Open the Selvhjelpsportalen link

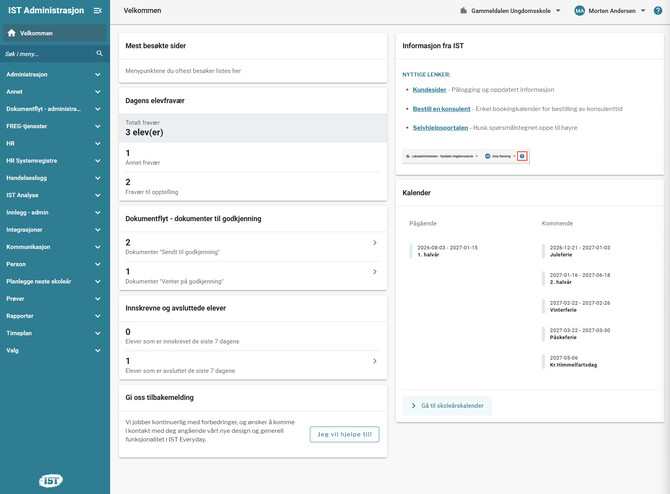(x=440, y=128)
